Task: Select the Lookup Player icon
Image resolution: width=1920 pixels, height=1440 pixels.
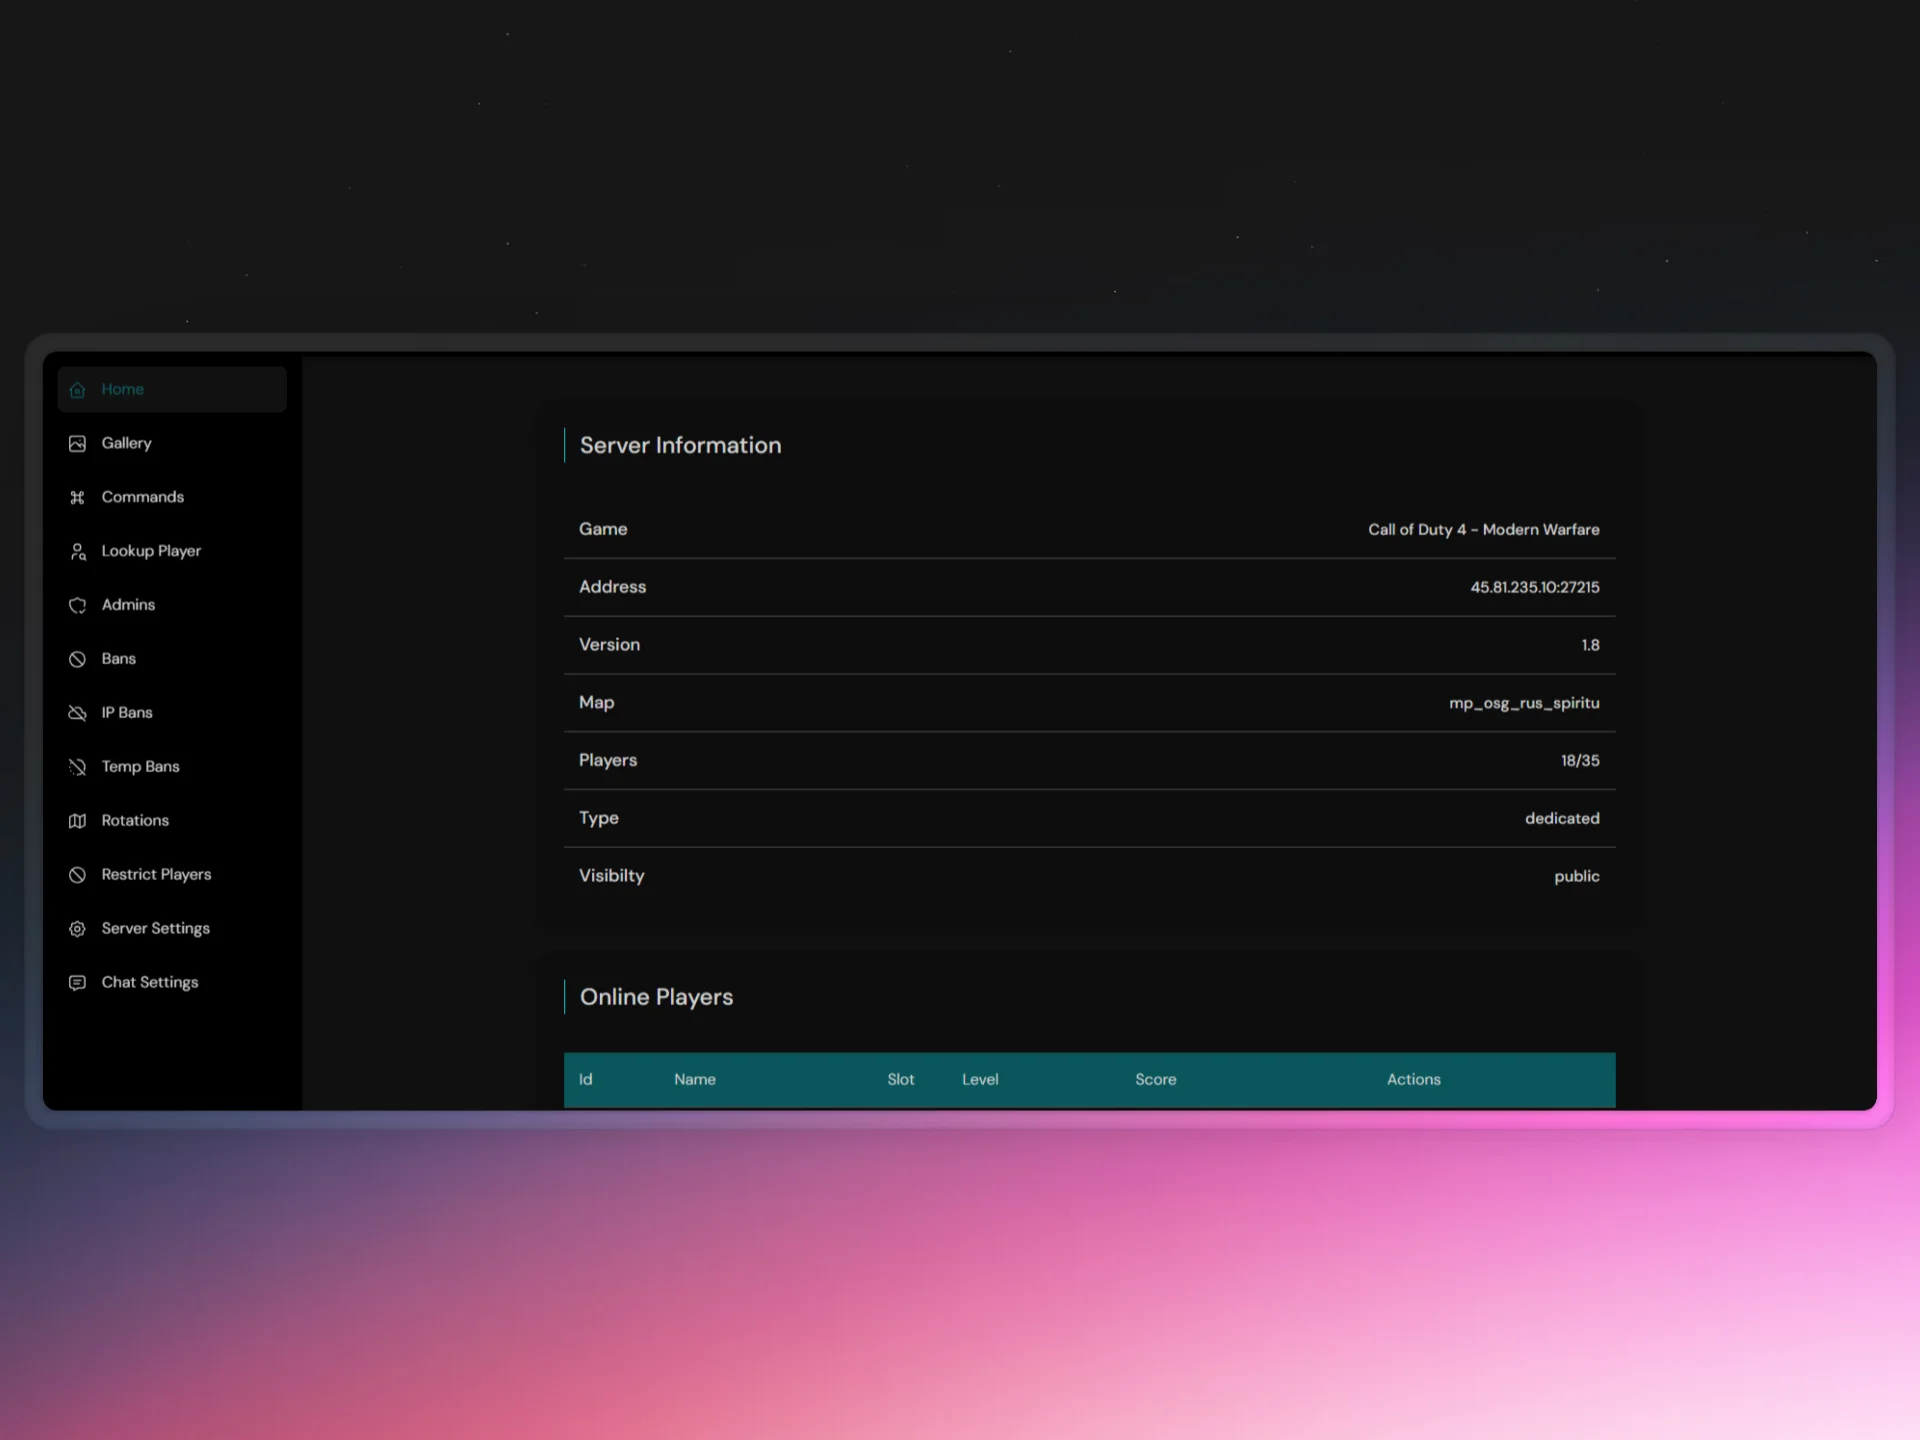Action: point(78,551)
